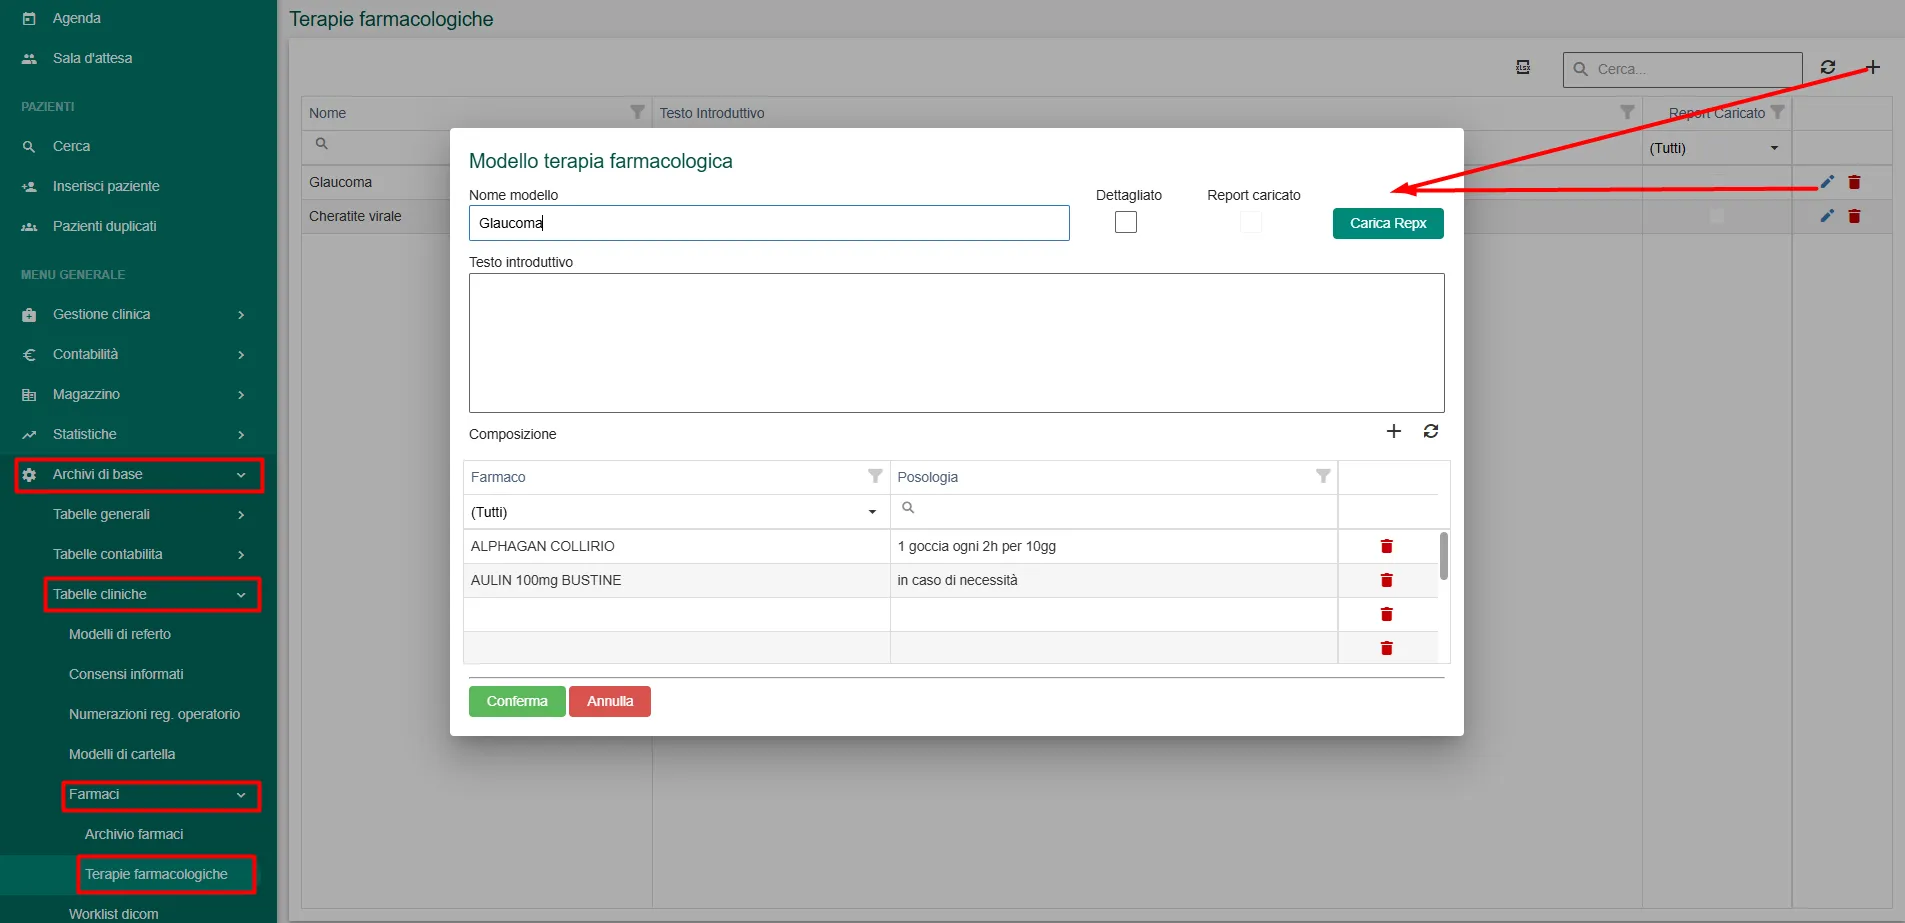
Task: Delete the ALPHAGAN COLLIRIO row
Action: point(1387,546)
